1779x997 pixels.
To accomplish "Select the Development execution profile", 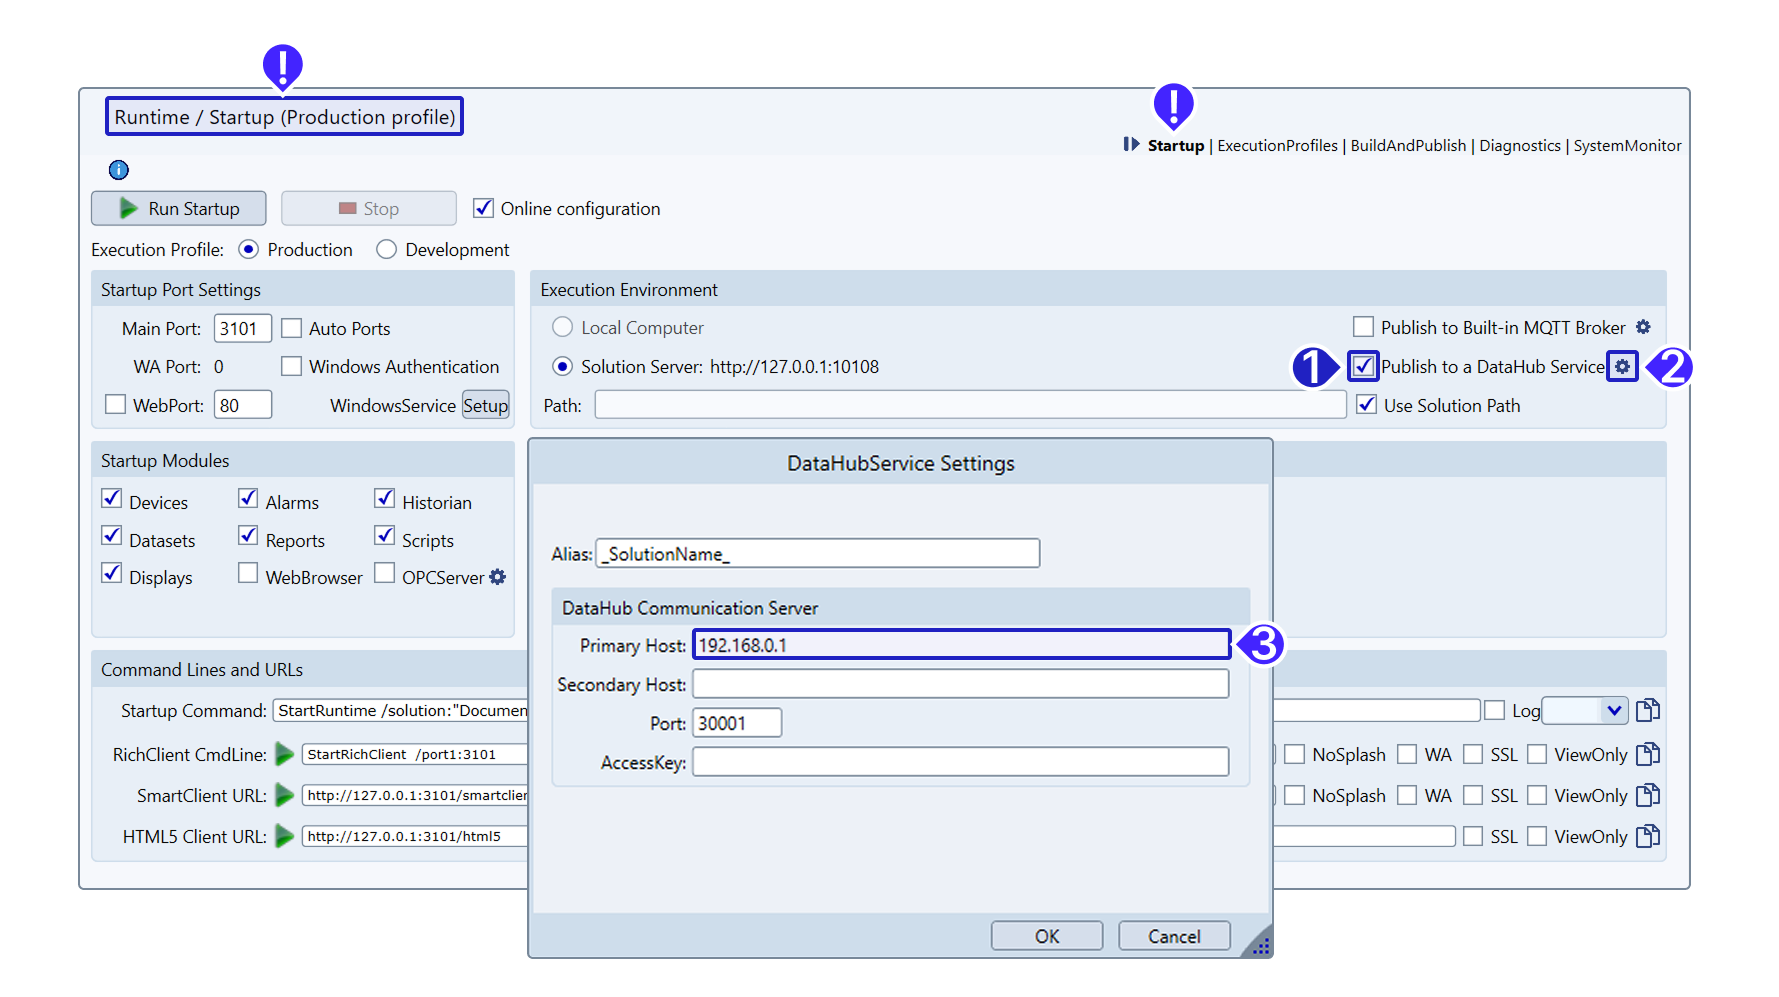I will click(x=387, y=249).
